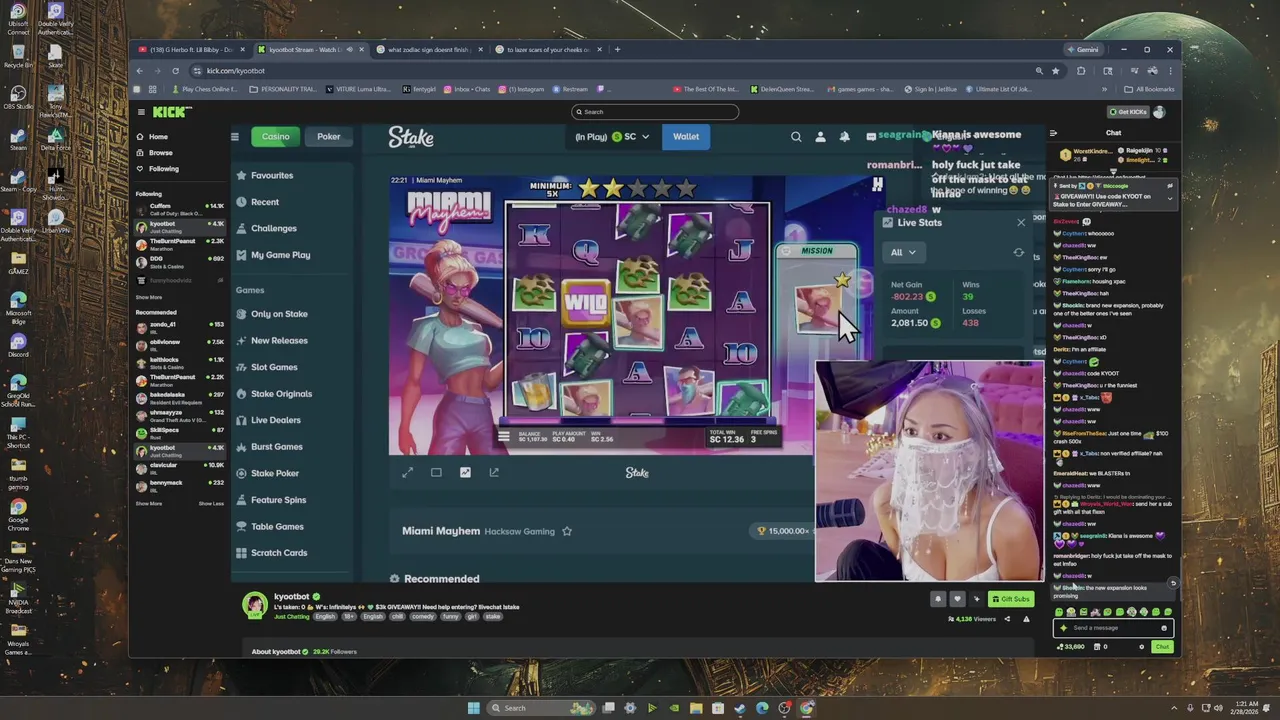Collapse the Kick chat panel
This screenshot has width=1280, height=720.
click(x=1053, y=133)
